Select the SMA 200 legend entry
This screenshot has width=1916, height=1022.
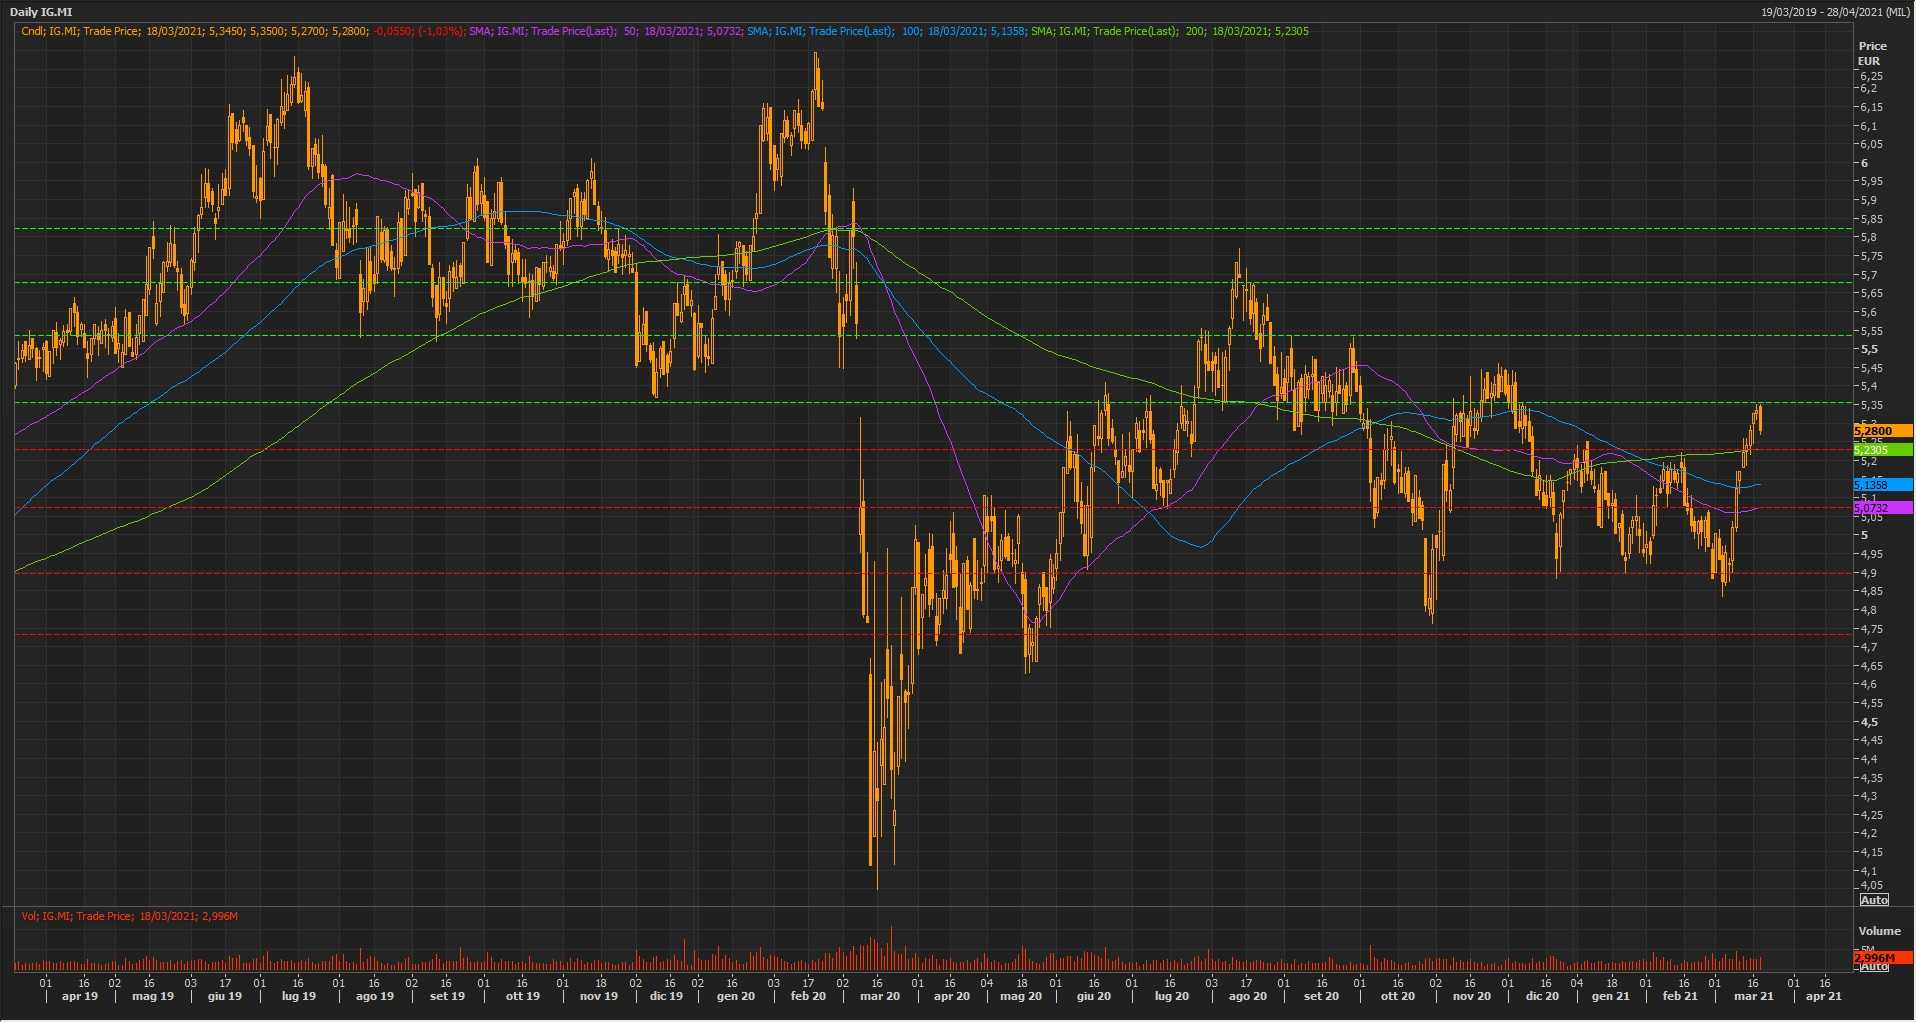tap(1169, 31)
